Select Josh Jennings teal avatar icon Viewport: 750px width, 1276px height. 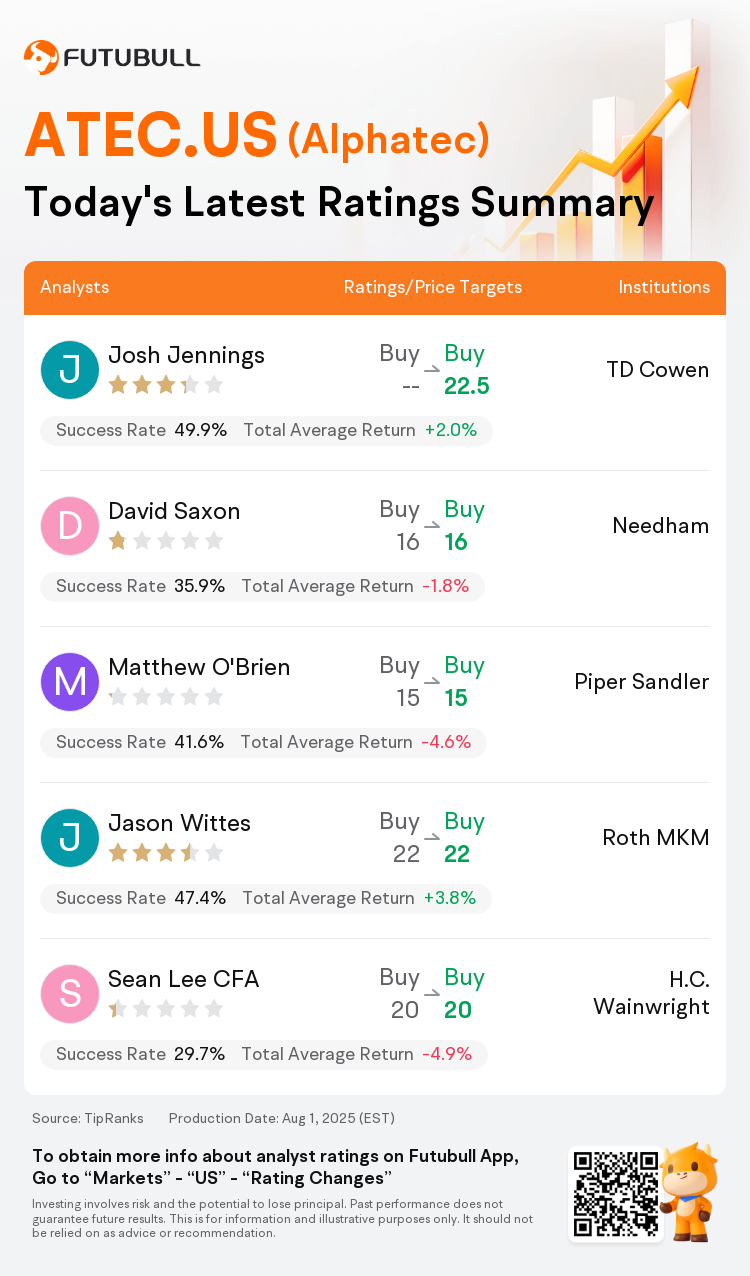coord(70,370)
